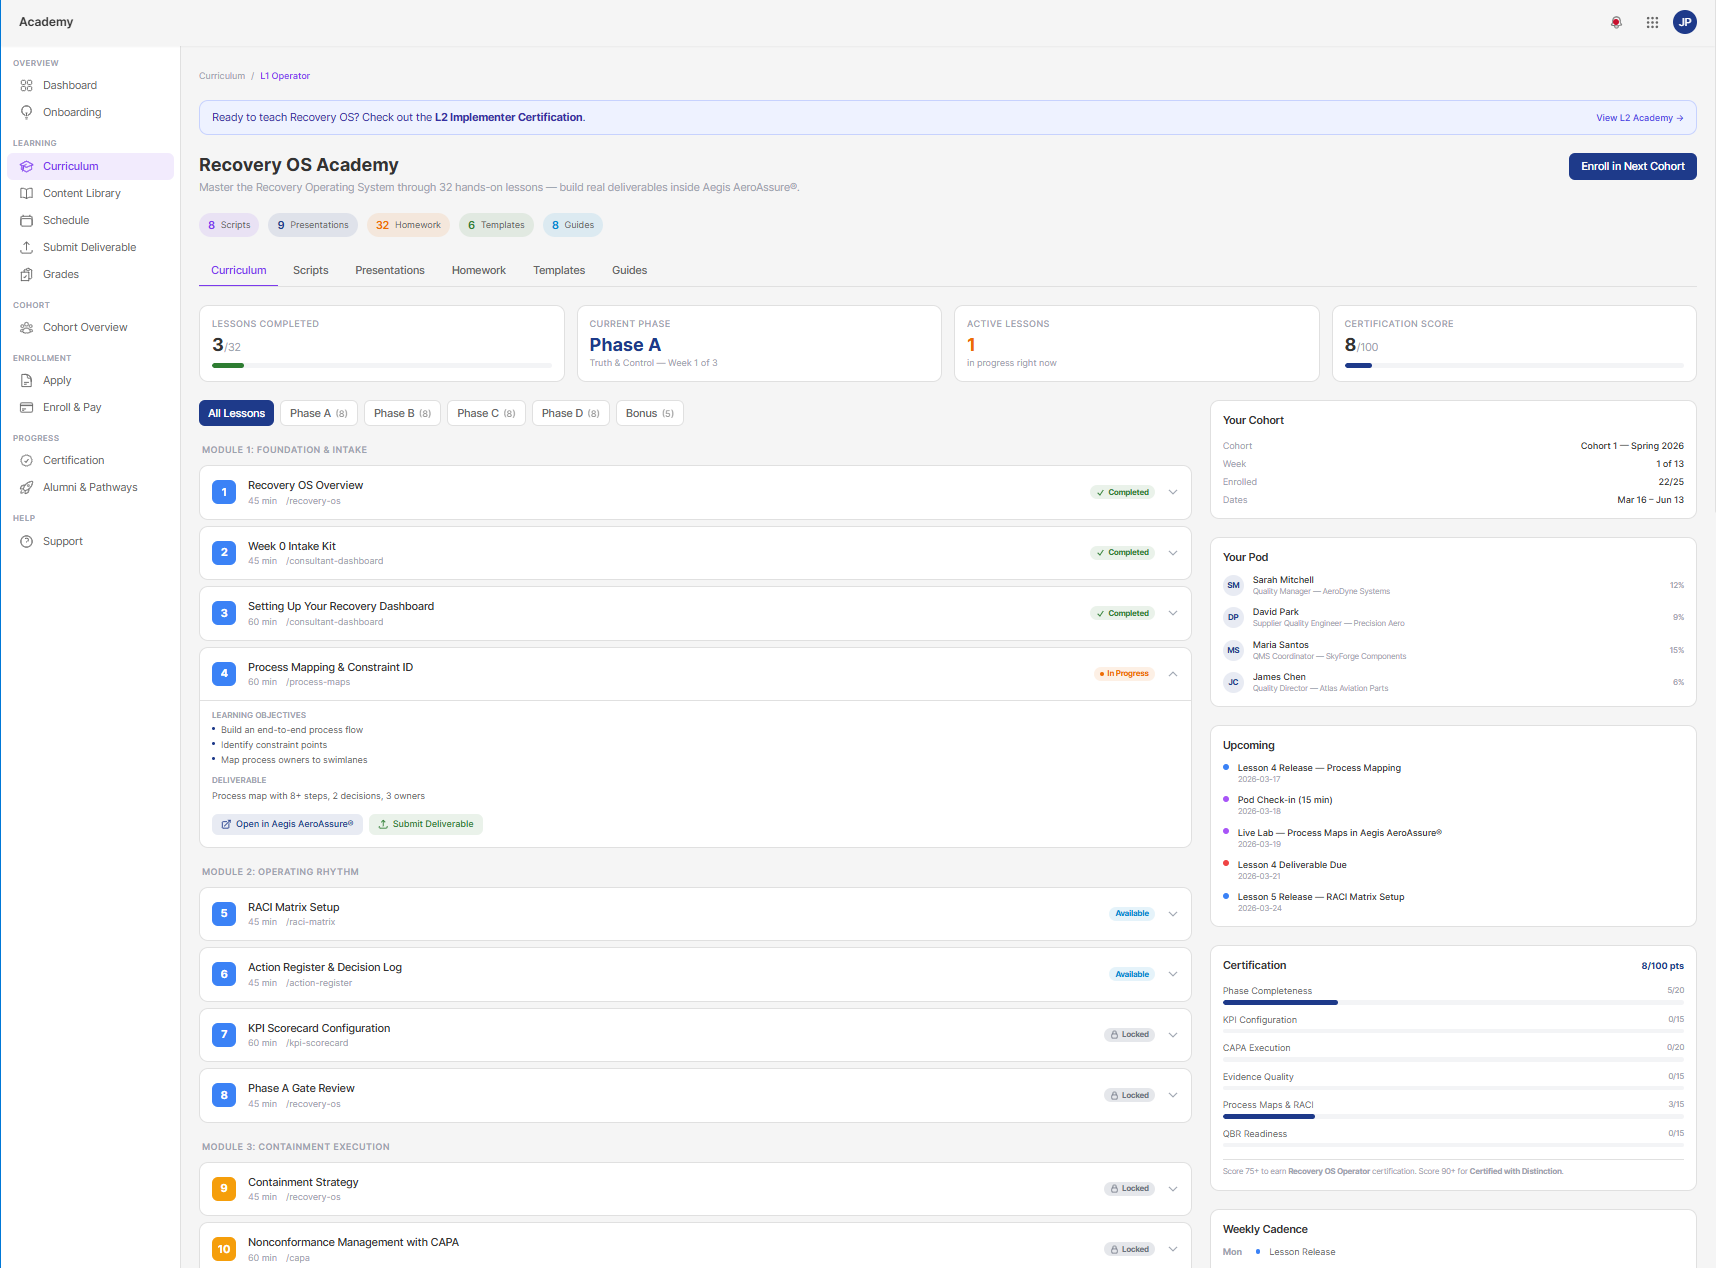Click the green Submit Deliverable button

coord(426,824)
